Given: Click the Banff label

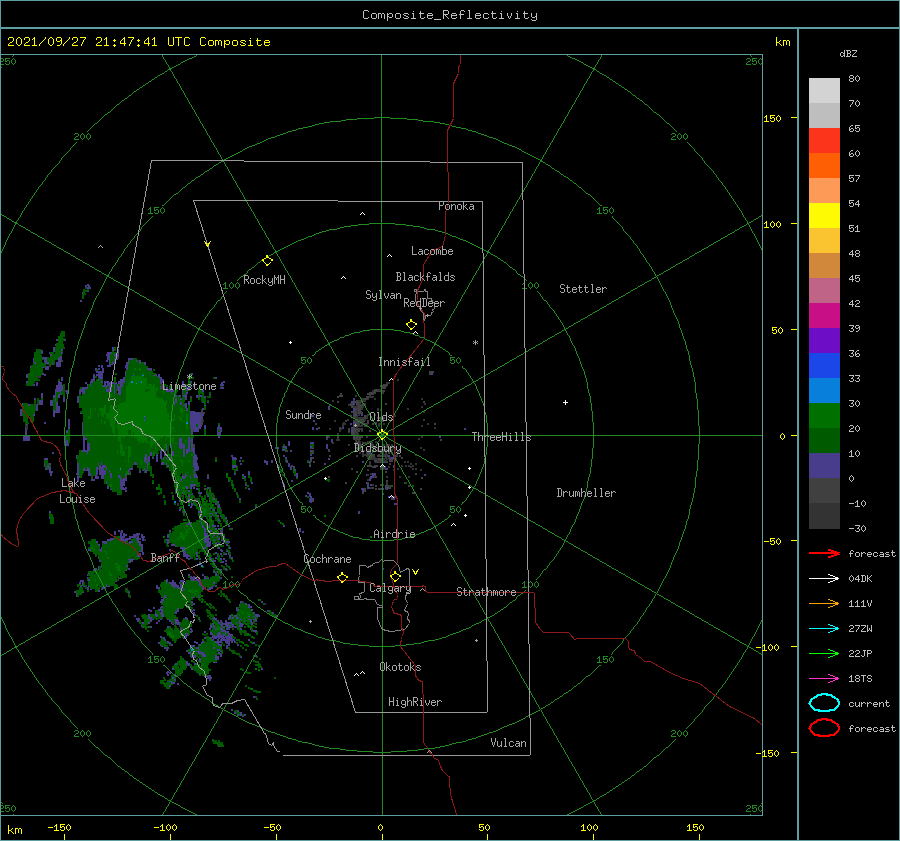Looking at the screenshot, I should tap(165, 557).
